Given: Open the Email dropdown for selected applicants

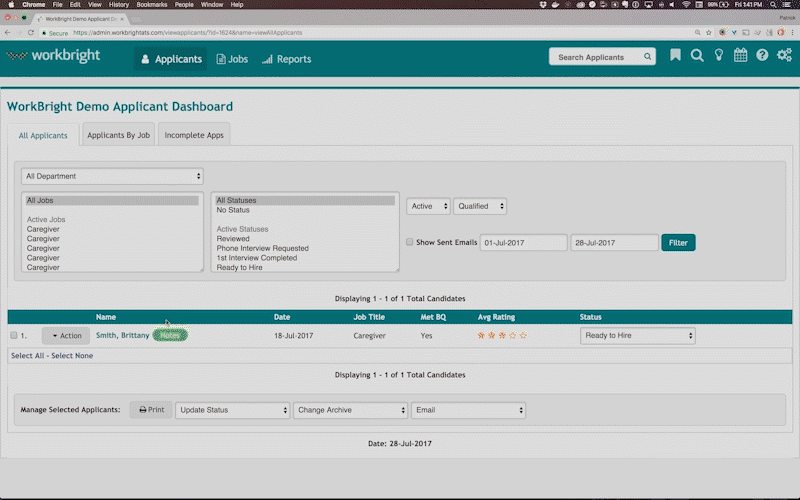Looking at the screenshot, I should [x=468, y=410].
